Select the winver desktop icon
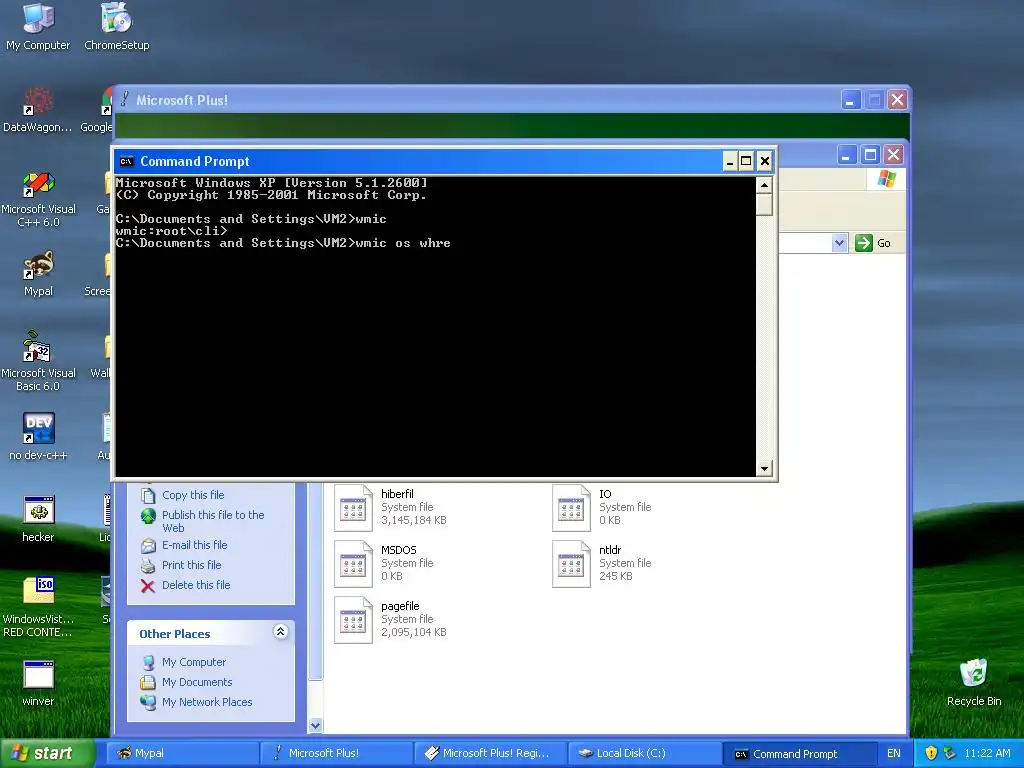This screenshot has width=1024, height=768. (38, 682)
